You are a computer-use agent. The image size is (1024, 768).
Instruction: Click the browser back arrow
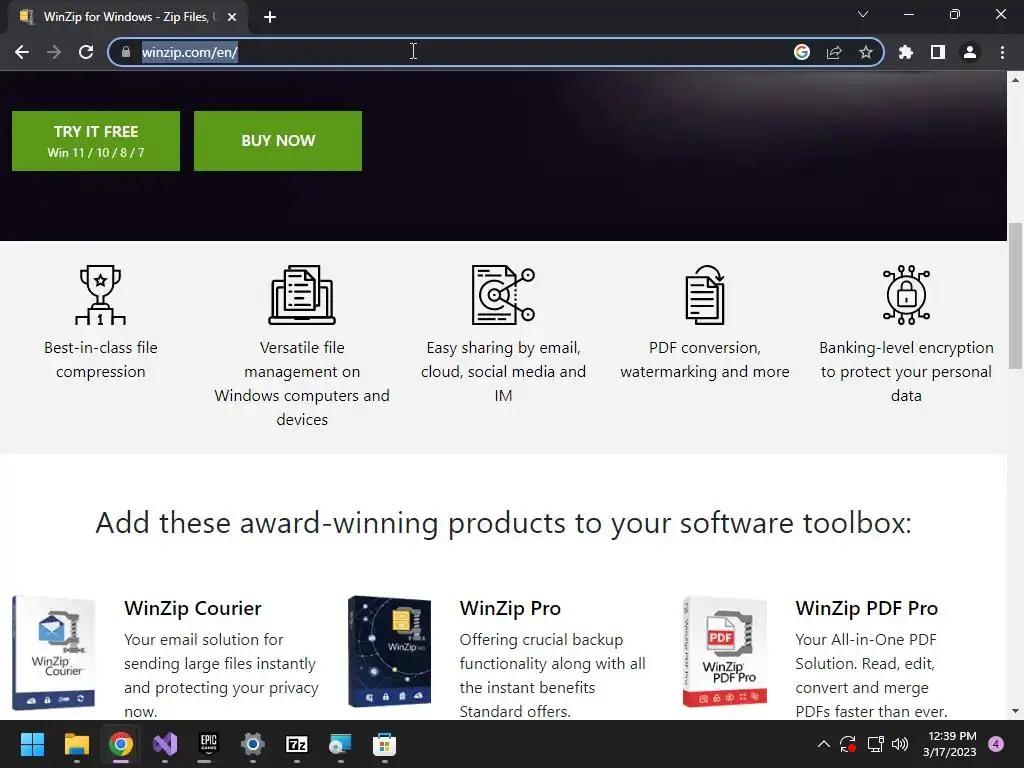(x=22, y=52)
